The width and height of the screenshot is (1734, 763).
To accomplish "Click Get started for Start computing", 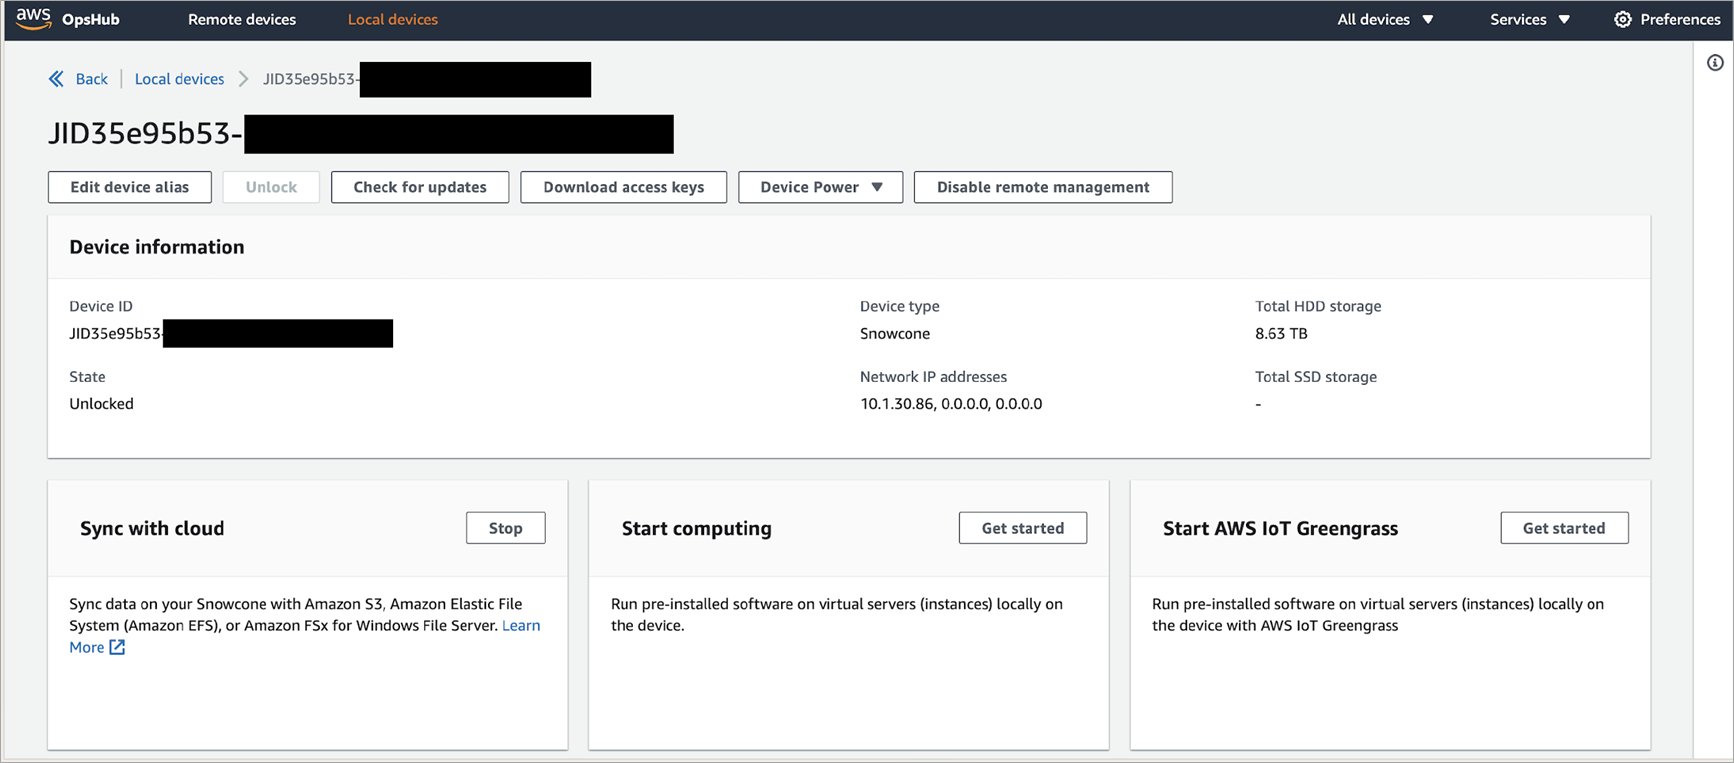I will [1023, 528].
